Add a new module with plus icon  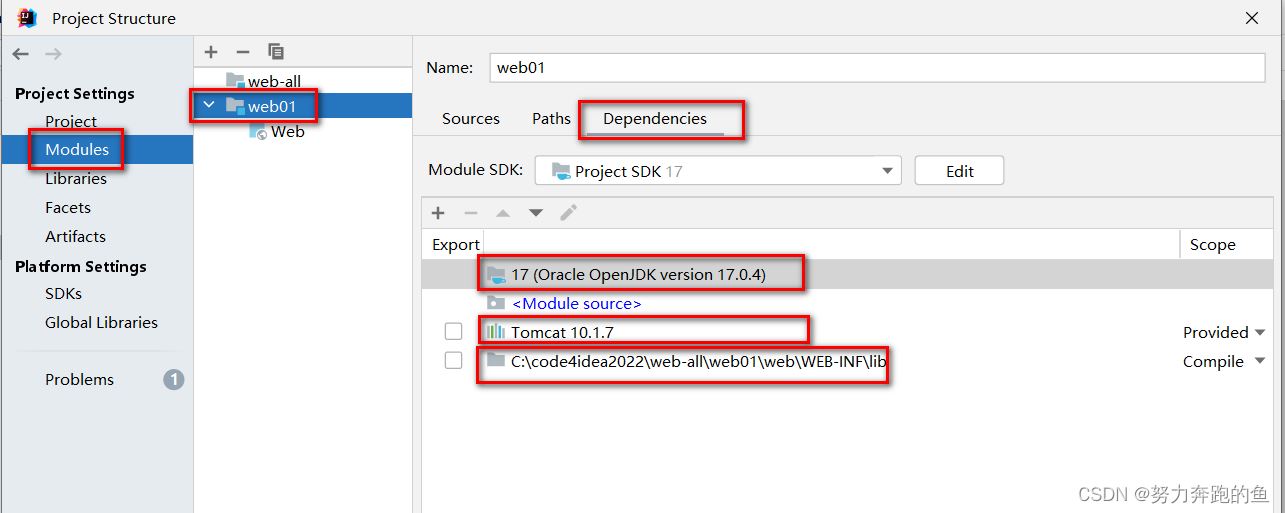210,52
